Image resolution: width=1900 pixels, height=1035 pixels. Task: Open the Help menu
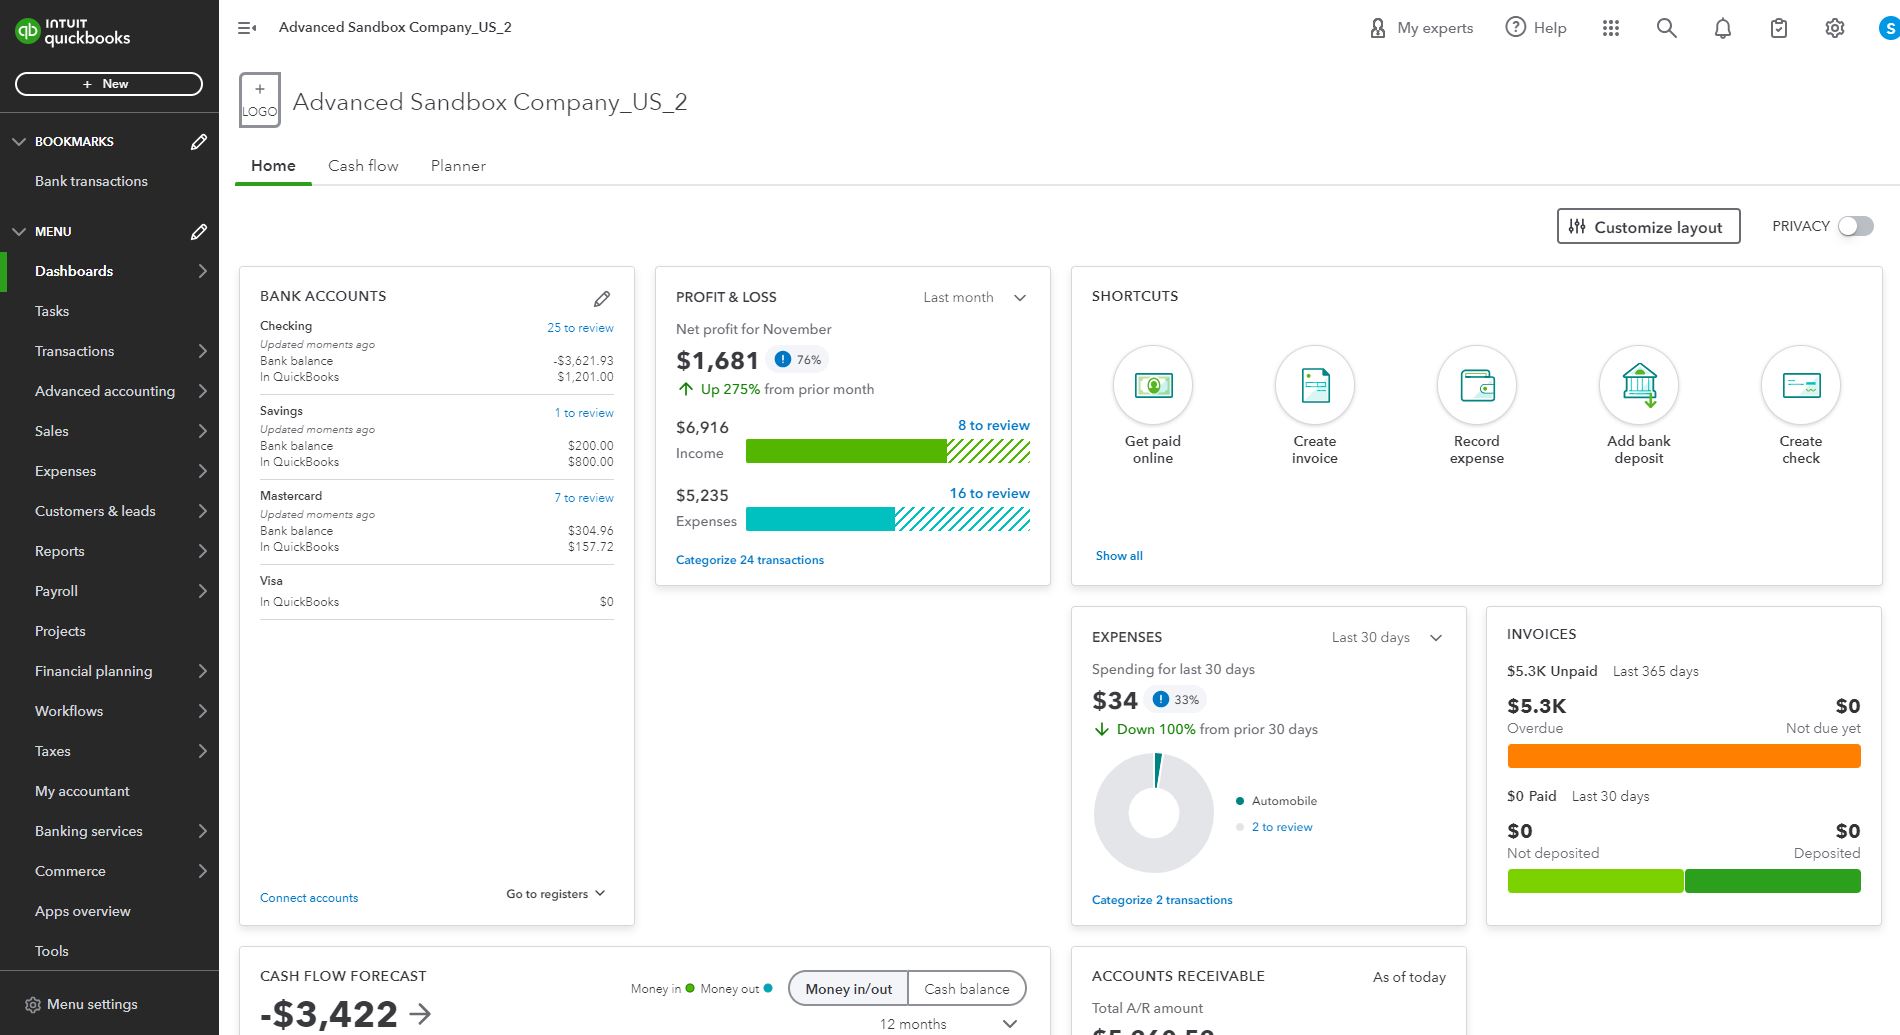1536,28
